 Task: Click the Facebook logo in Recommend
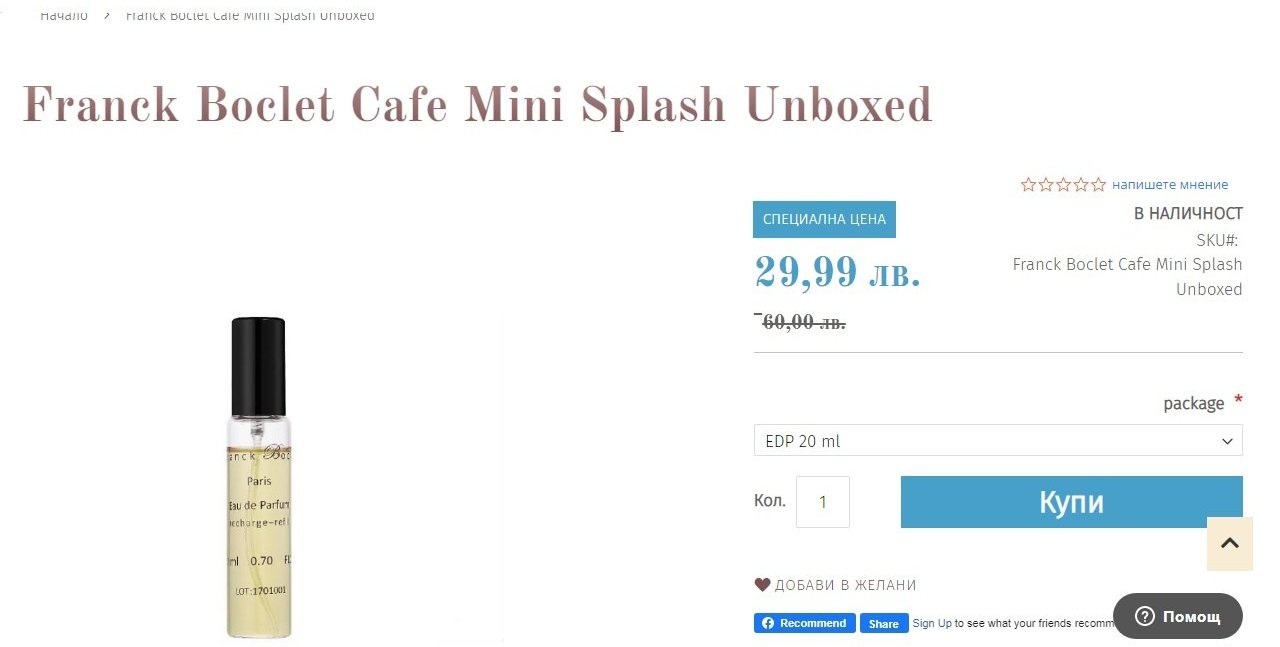tap(768, 623)
